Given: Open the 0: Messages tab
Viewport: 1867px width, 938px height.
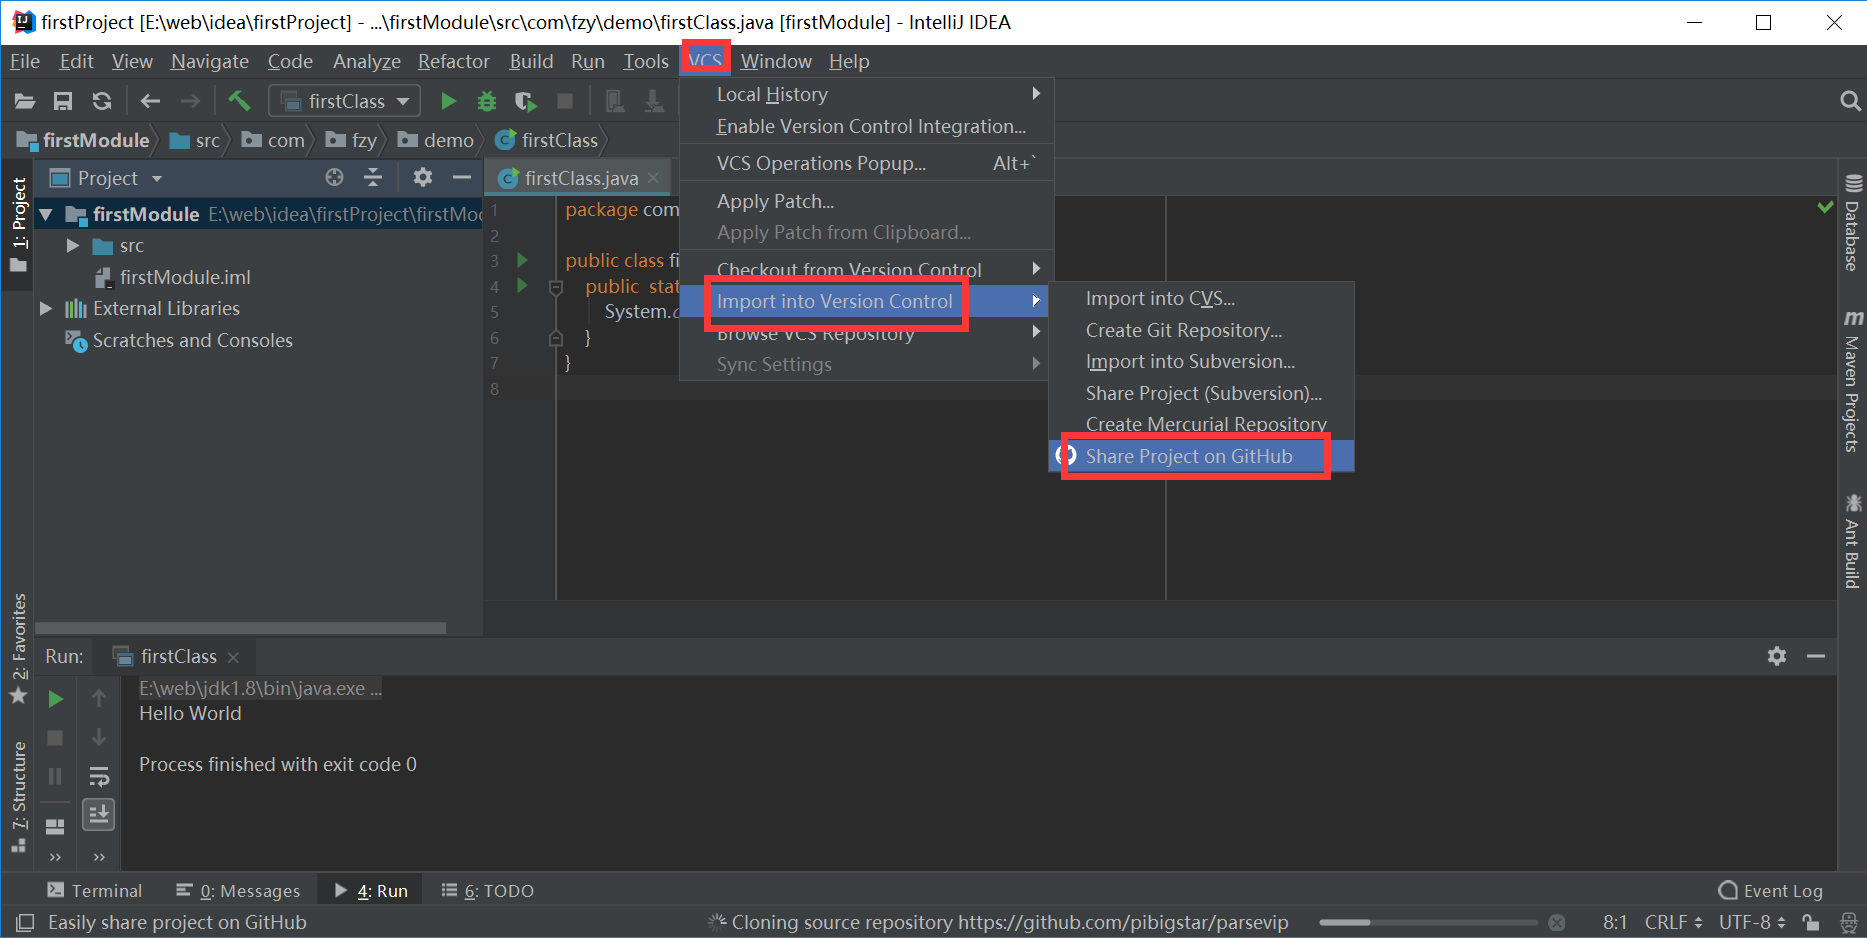Looking at the screenshot, I should pos(238,890).
